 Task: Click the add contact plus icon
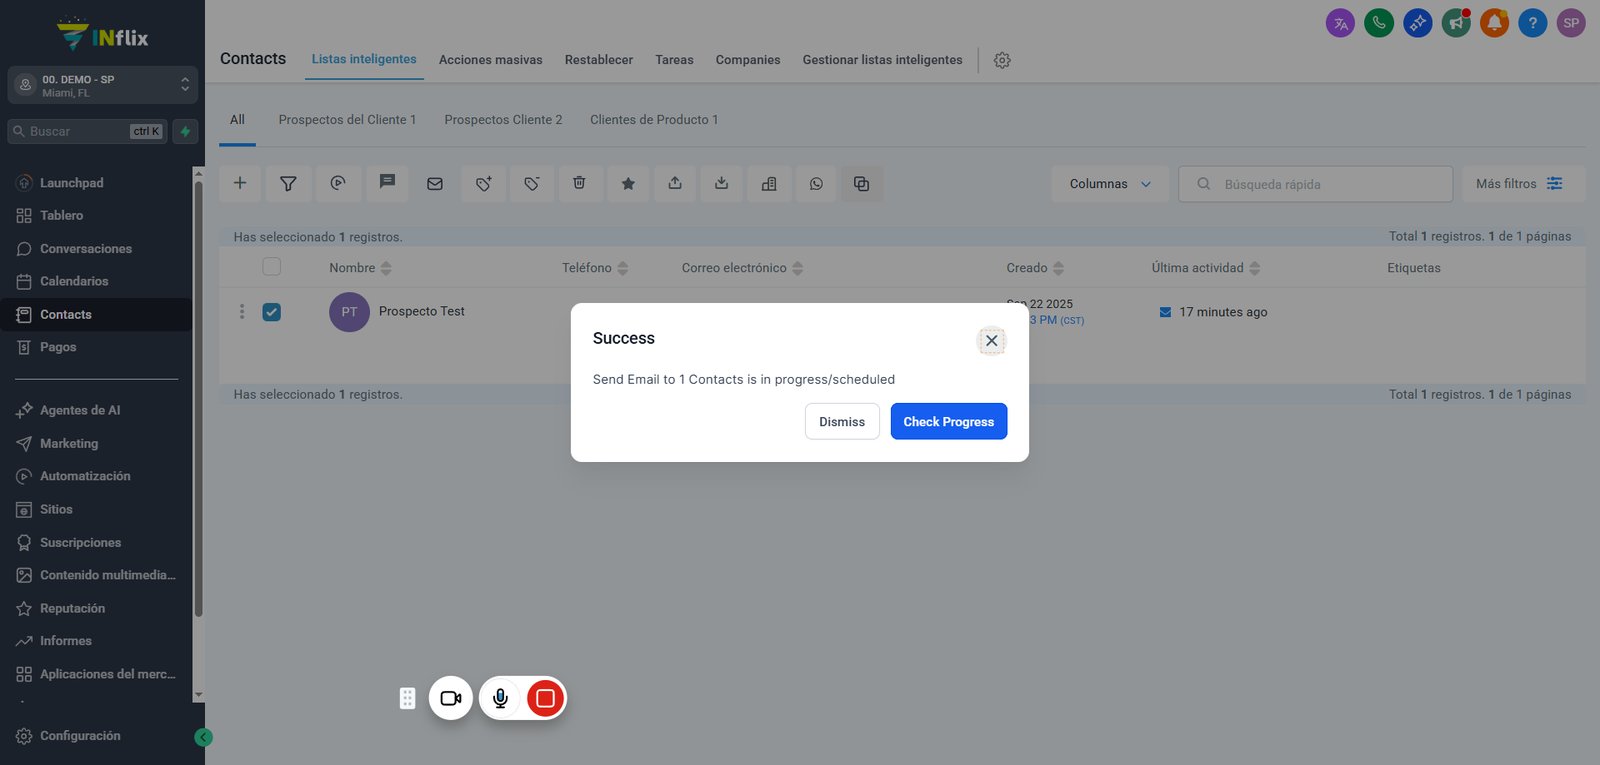click(x=240, y=183)
